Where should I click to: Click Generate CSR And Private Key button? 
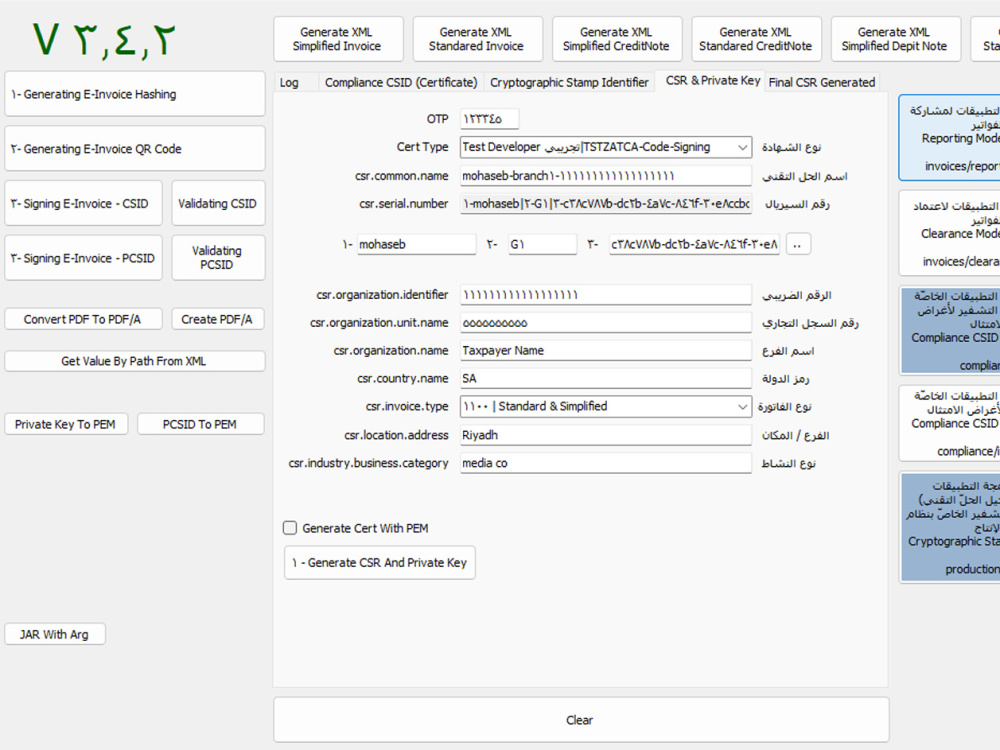pyautogui.click(x=380, y=562)
